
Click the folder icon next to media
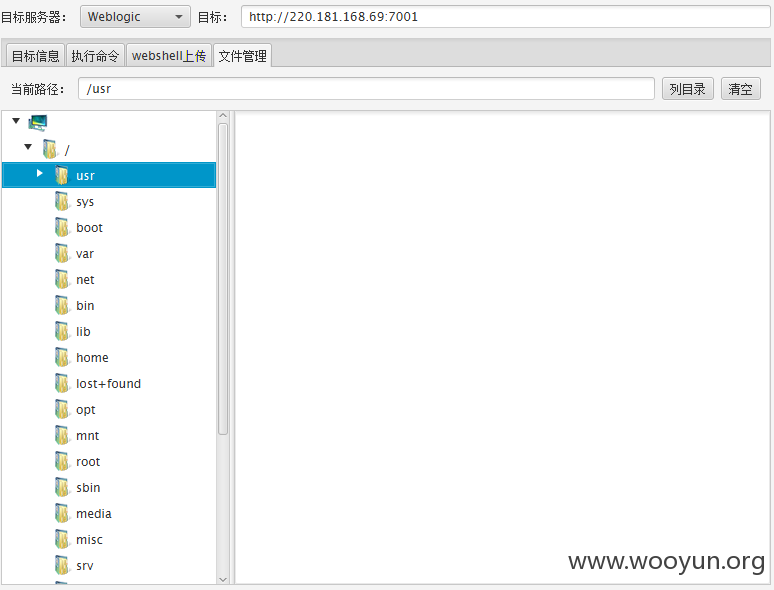point(62,513)
